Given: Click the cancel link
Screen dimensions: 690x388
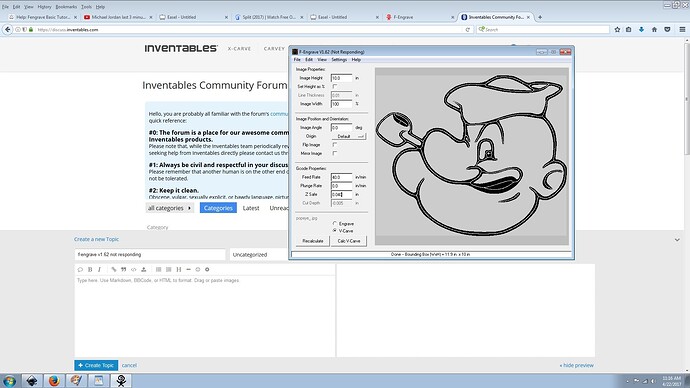Looking at the screenshot, I should pos(129,365).
